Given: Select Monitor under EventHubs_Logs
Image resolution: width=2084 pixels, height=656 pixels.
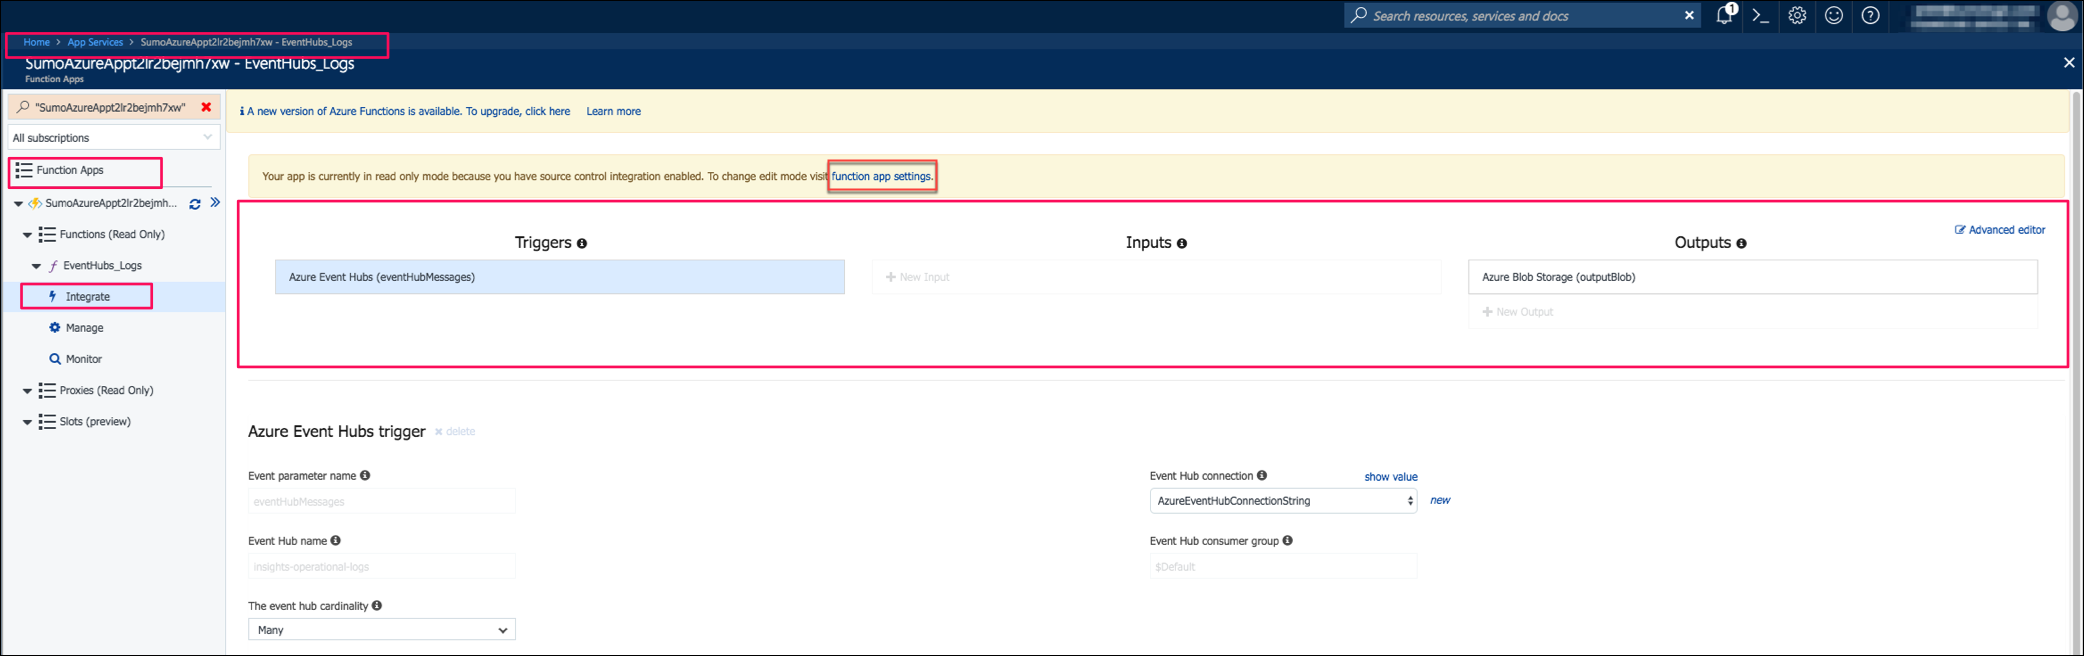Looking at the screenshot, I should (x=83, y=359).
